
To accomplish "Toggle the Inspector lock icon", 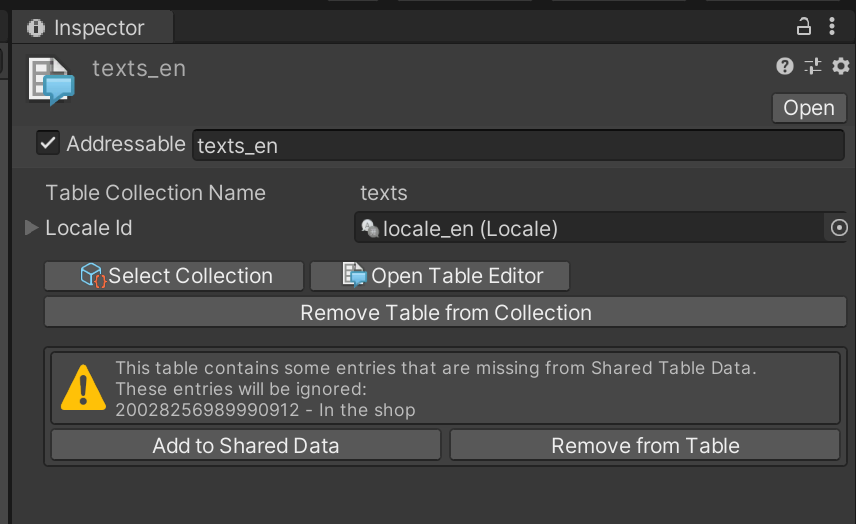I will (803, 27).
